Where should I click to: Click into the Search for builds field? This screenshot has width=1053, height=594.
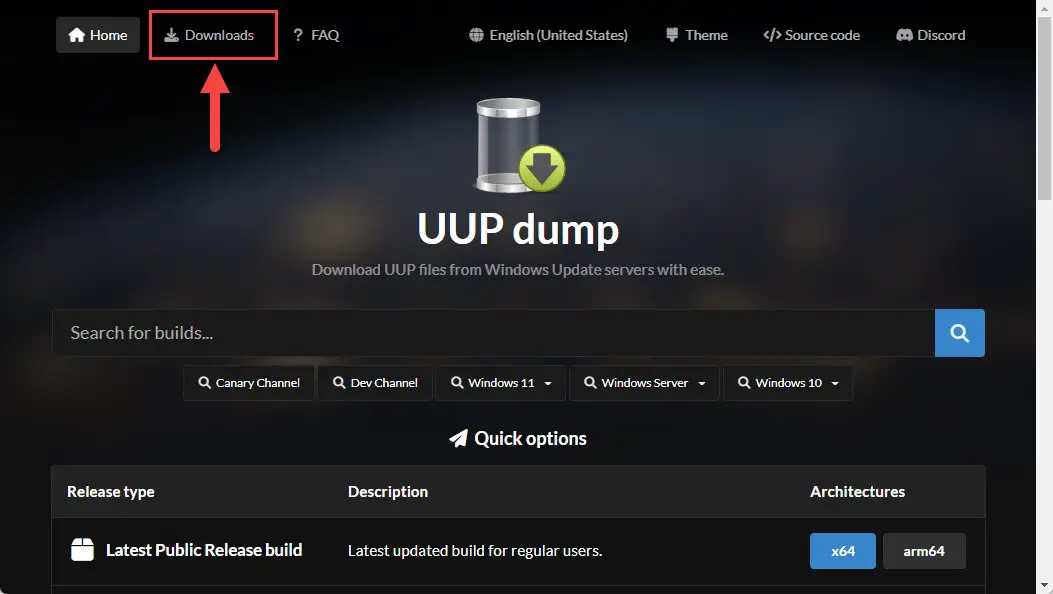coord(494,333)
